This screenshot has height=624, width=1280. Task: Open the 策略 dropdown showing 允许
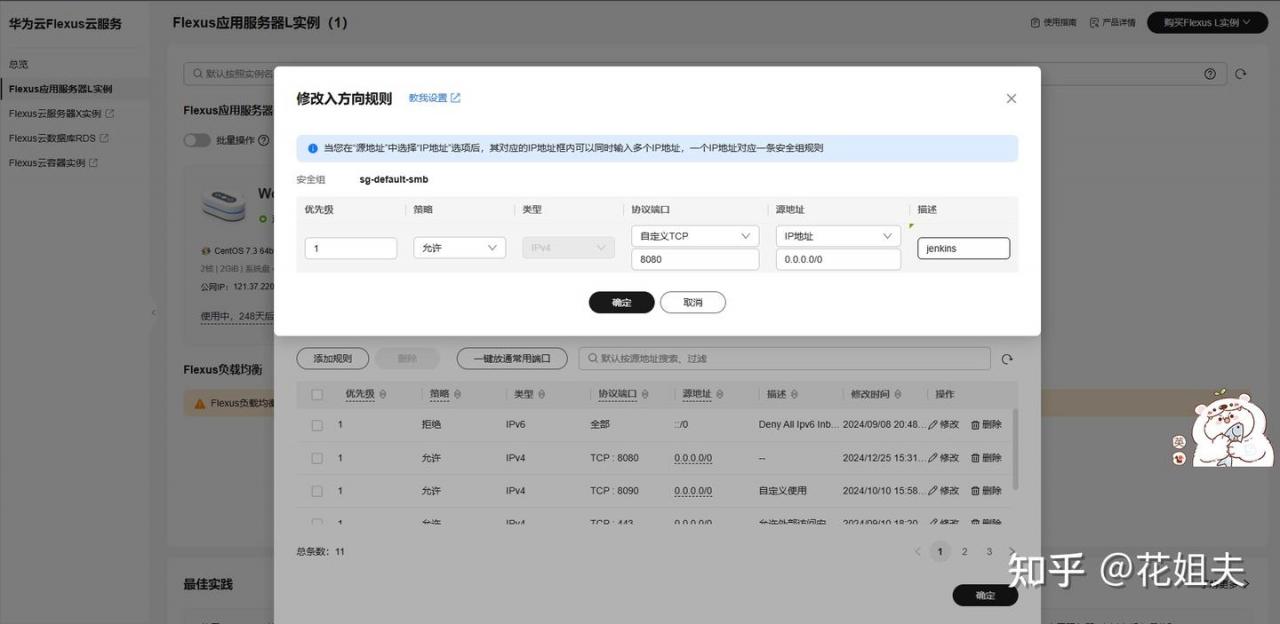[x=459, y=248]
